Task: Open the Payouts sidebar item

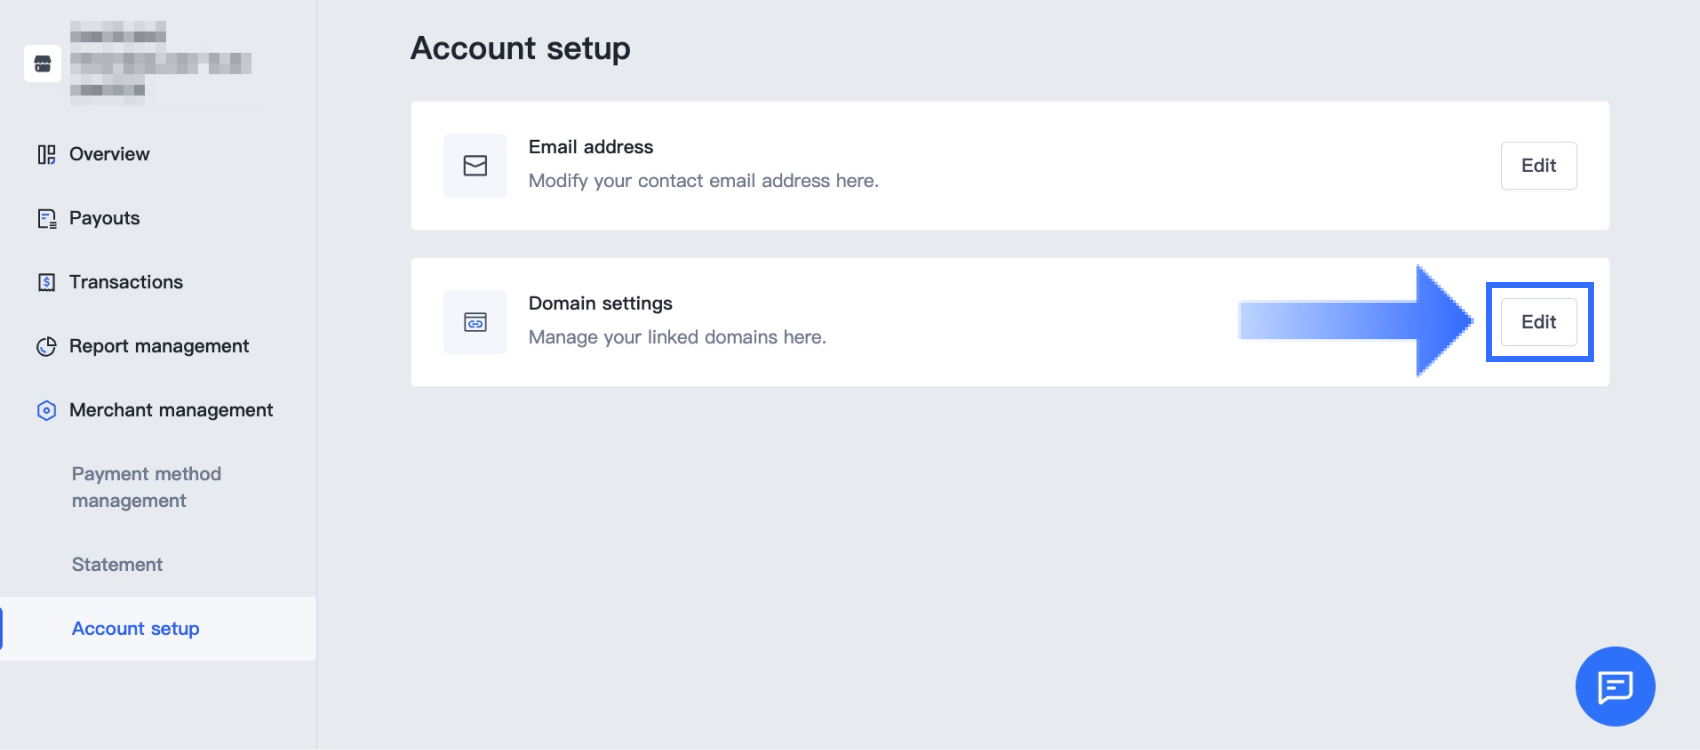Action: pyautogui.click(x=104, y=218)
